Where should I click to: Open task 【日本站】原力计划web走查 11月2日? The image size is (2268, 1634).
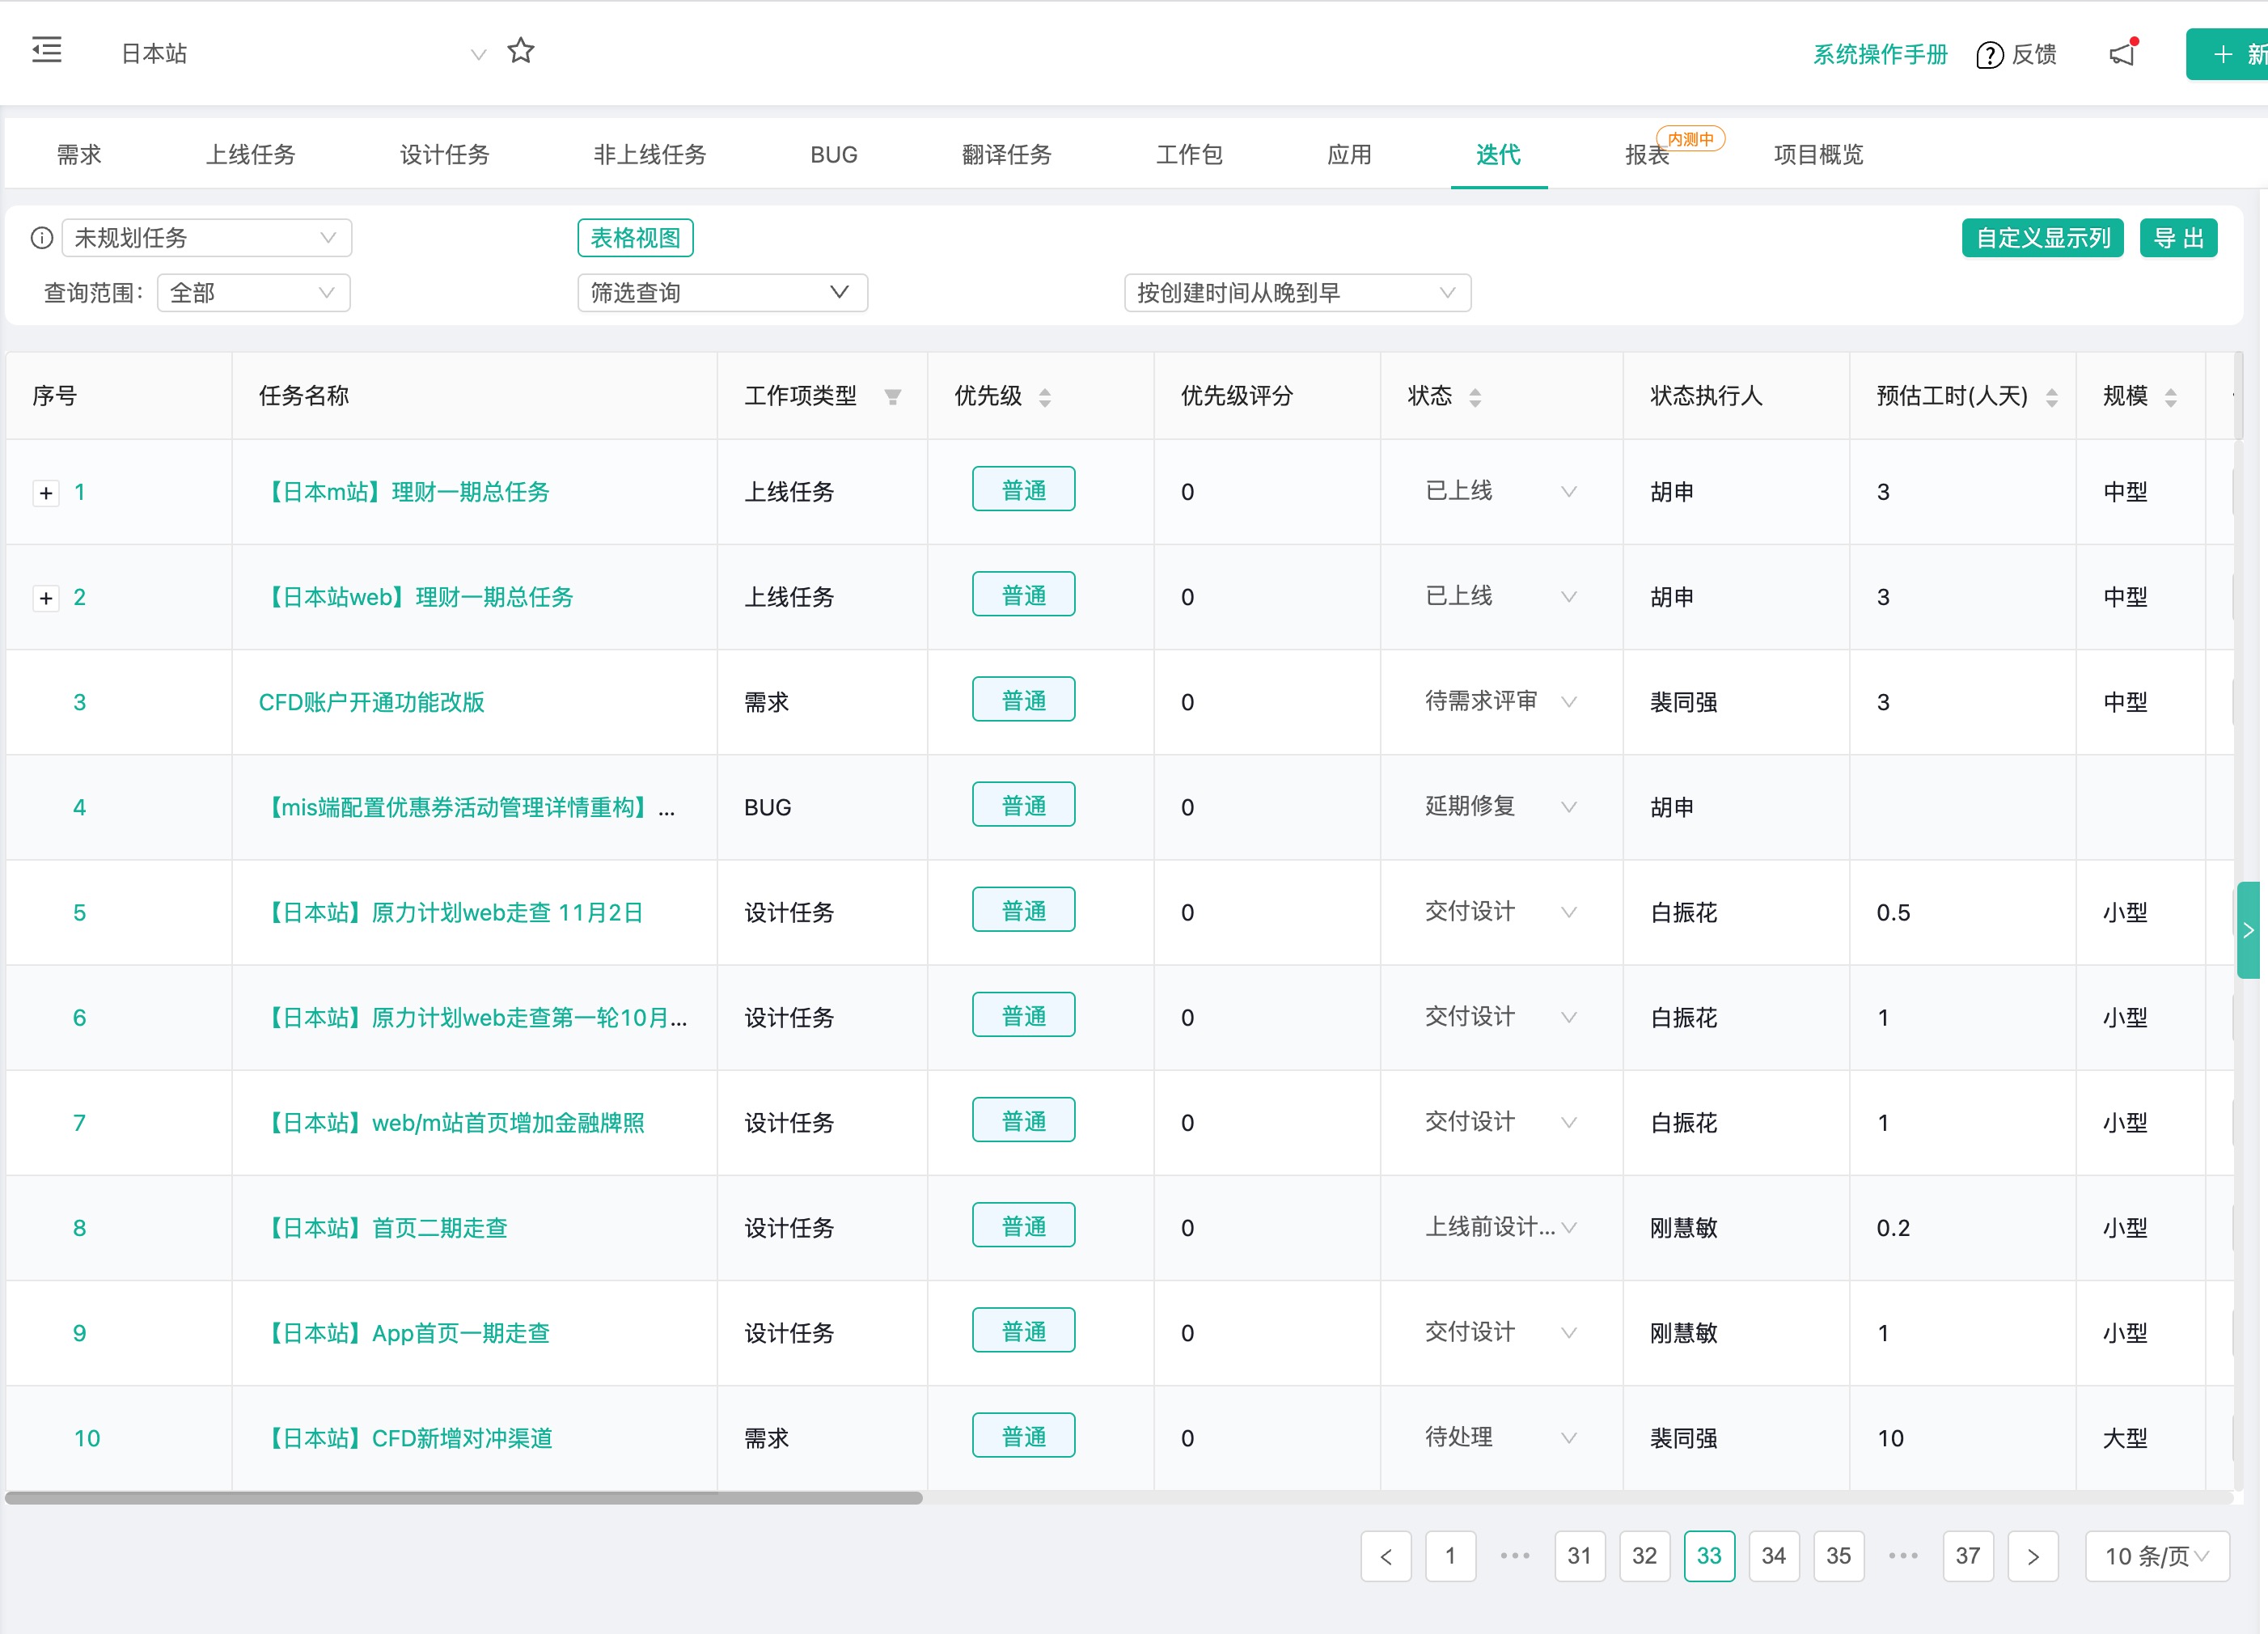(x=451, y=912)
